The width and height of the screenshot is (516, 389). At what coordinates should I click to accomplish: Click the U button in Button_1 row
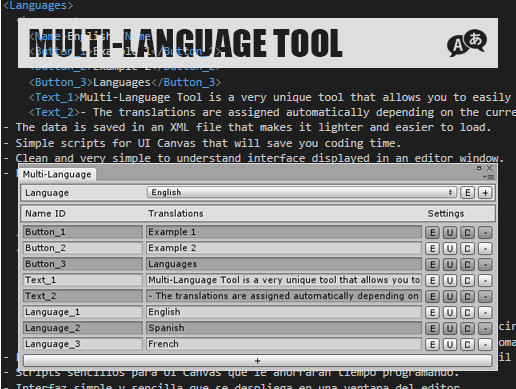coord(450,232)
